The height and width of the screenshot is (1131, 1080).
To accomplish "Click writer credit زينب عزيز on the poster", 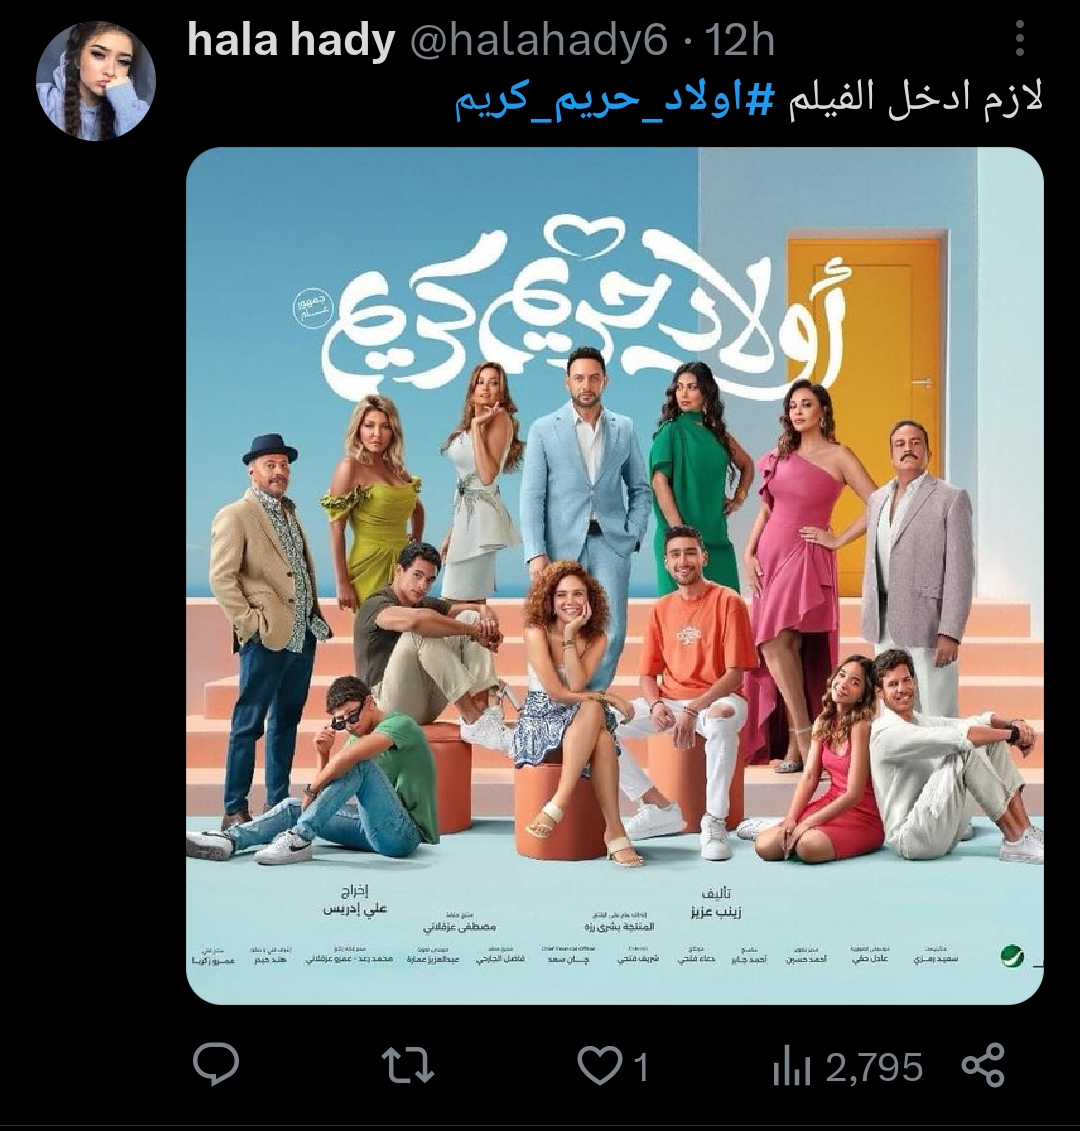I will tap(712, 911).
